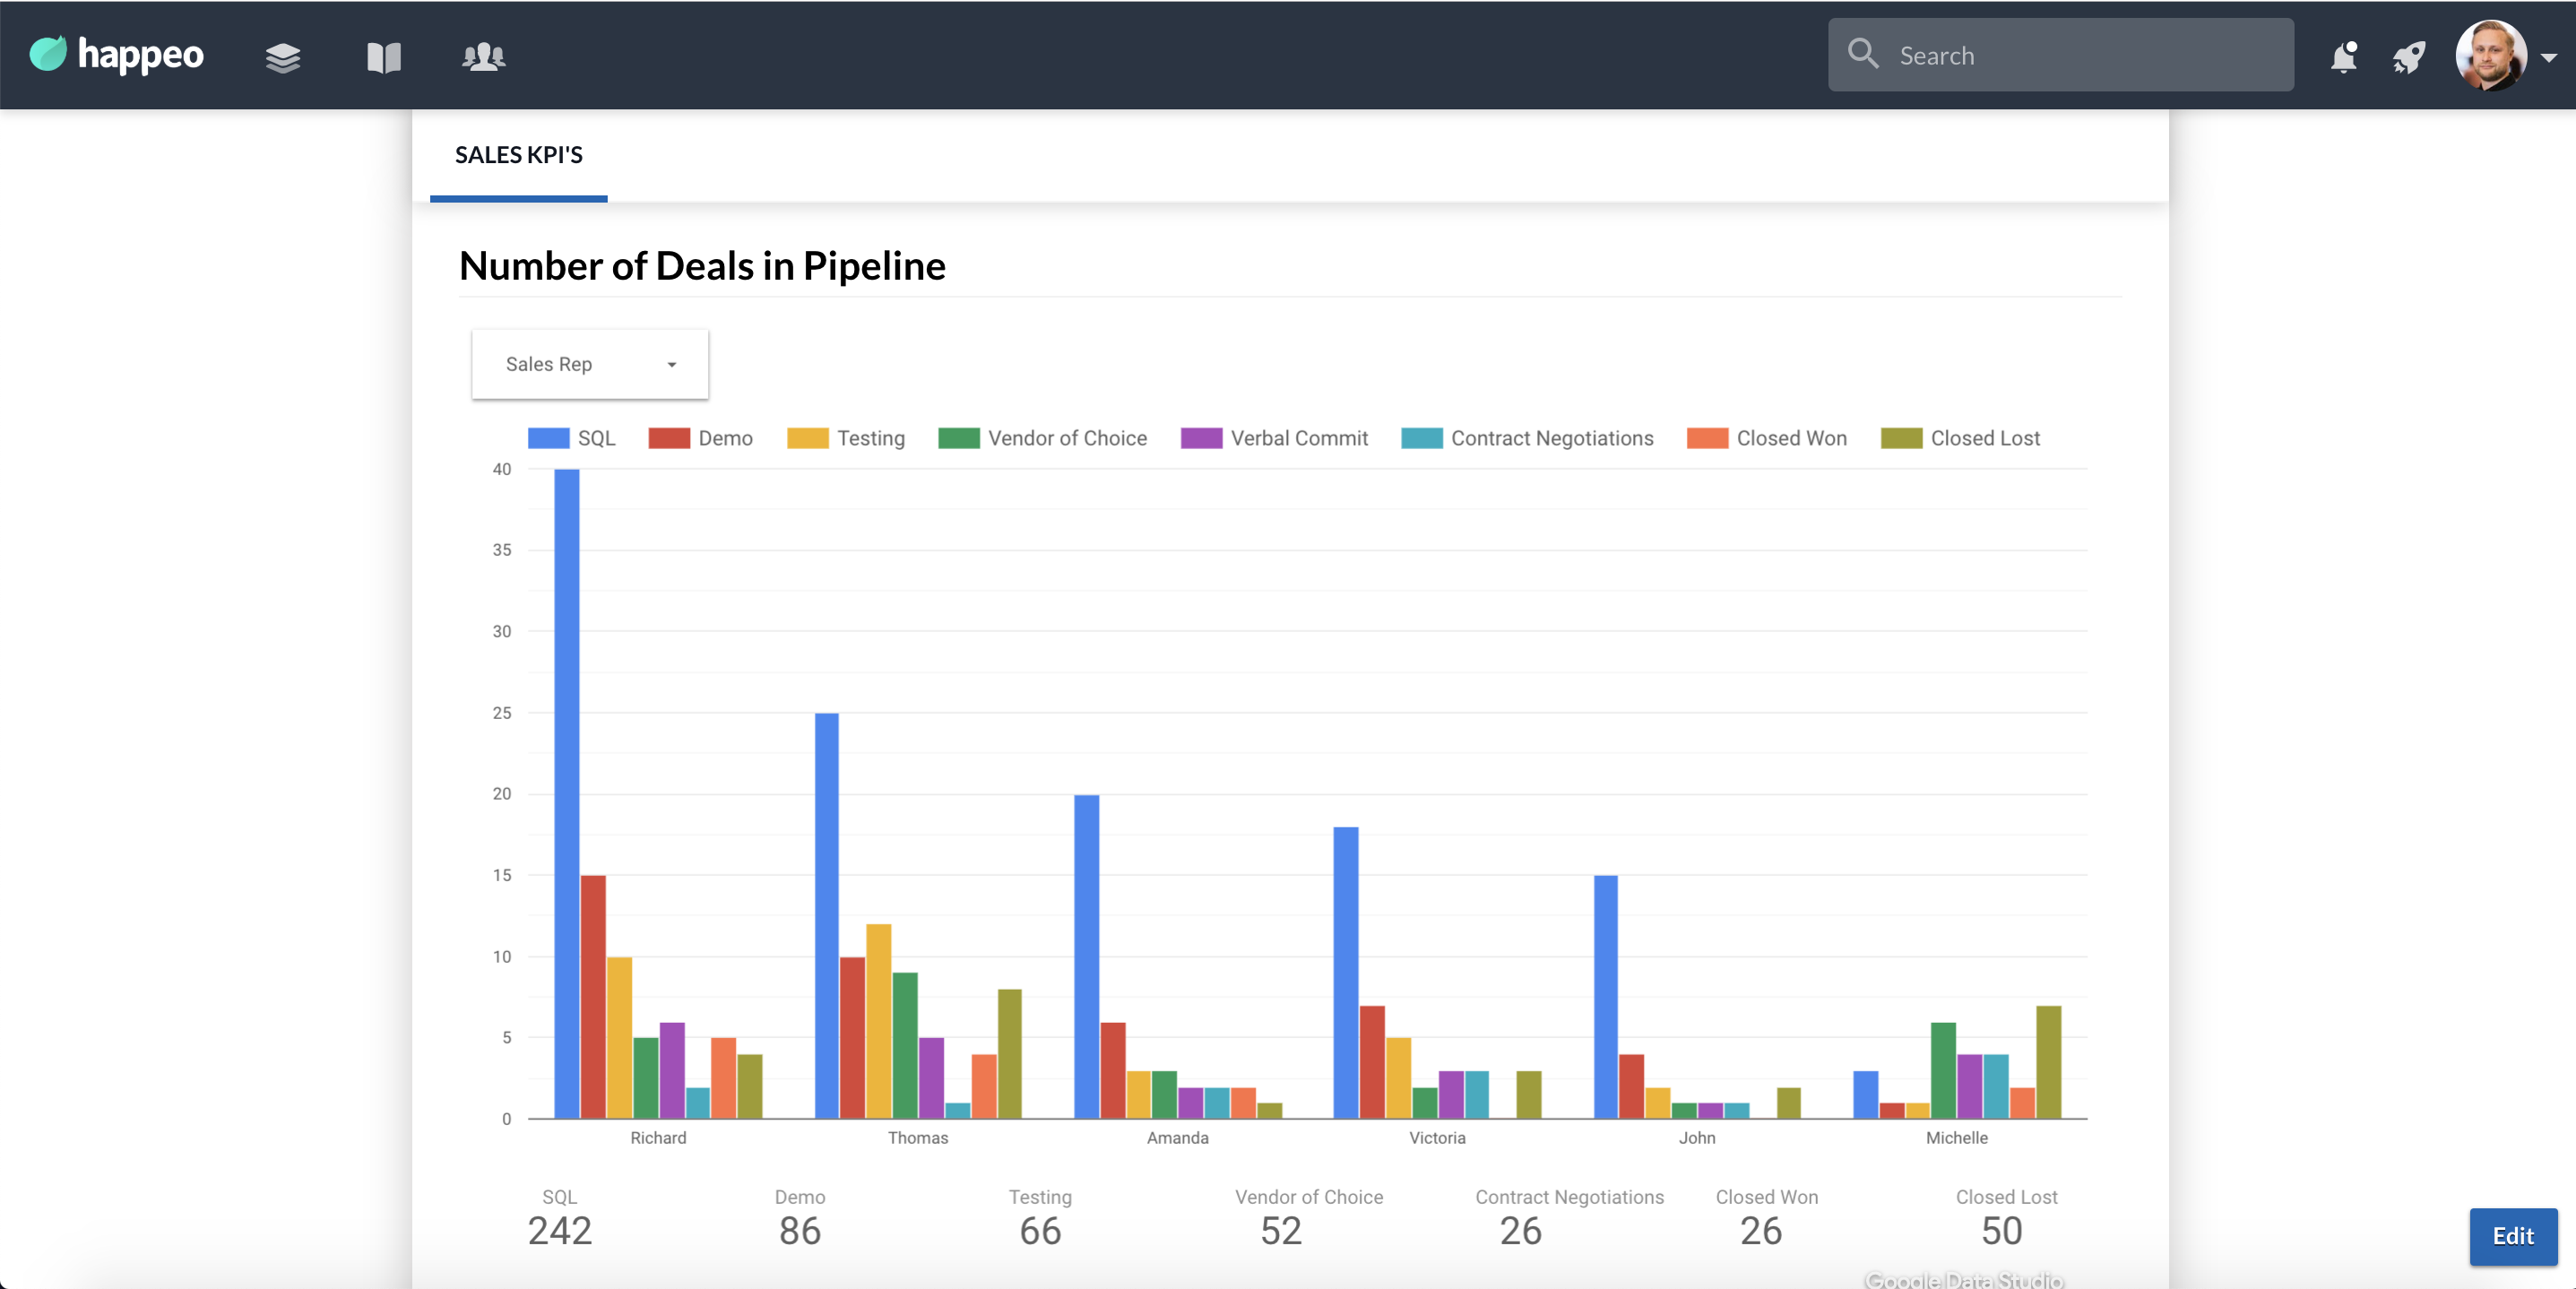Click the Happeo logo
The width and height of the screenshot is (2576, 1289).
117,54
